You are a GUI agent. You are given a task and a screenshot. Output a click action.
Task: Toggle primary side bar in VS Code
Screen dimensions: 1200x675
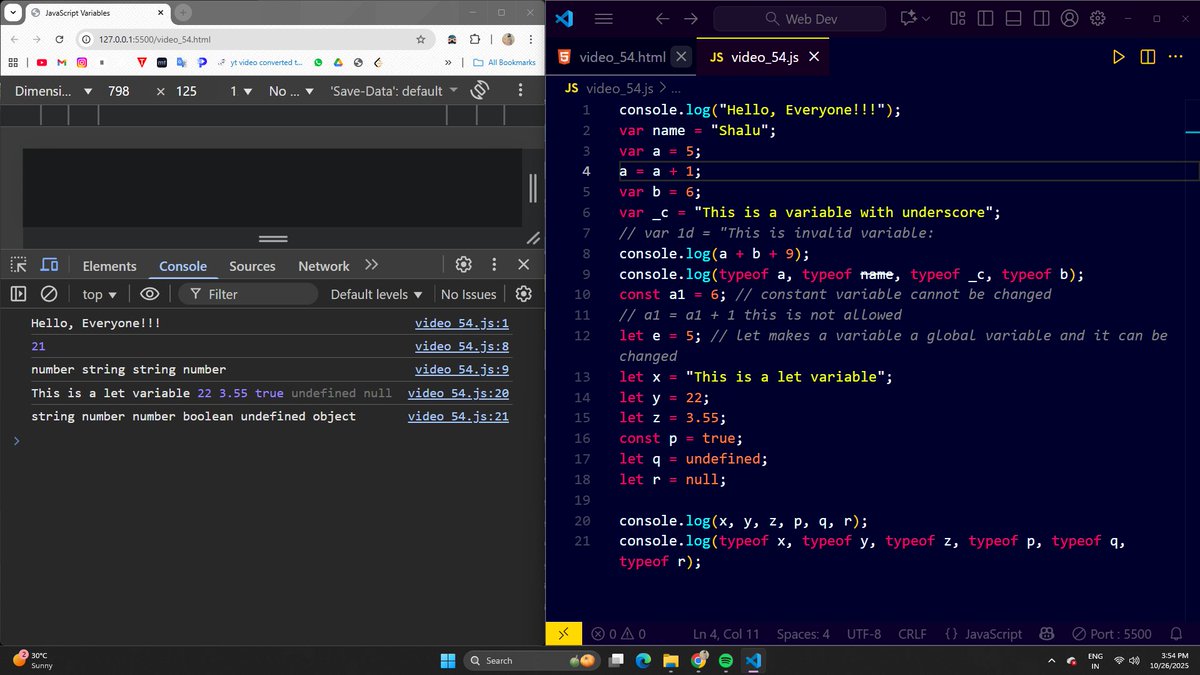[x=986, y=19]
